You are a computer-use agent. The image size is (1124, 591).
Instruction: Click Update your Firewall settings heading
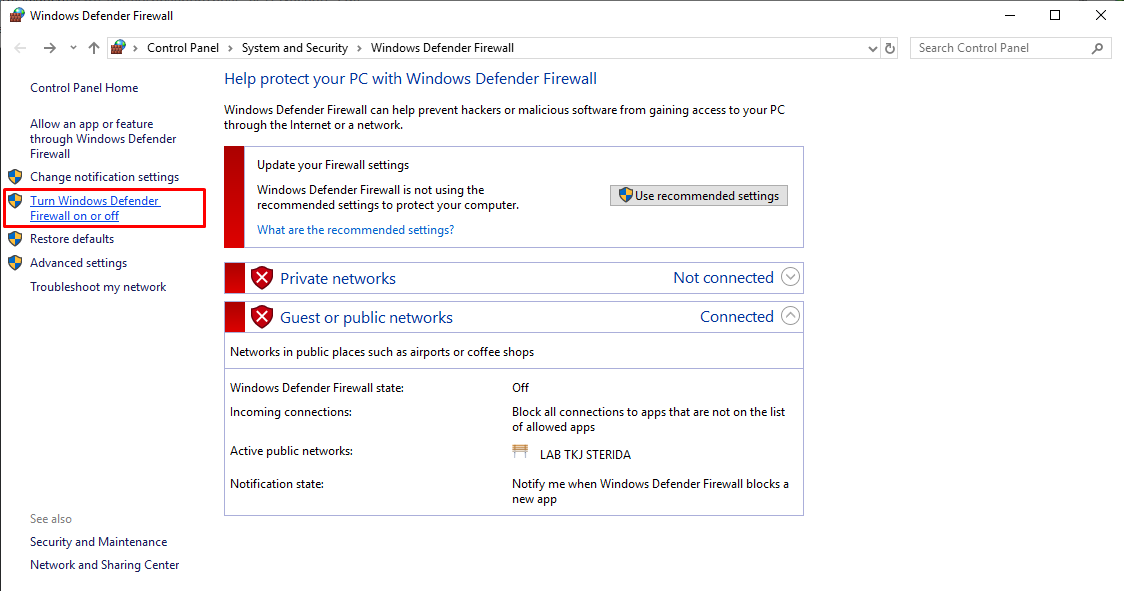tap(333, 164)
